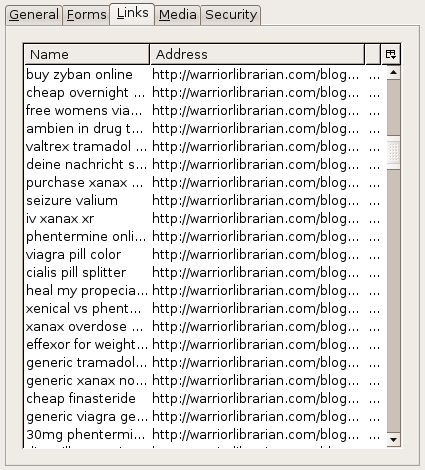Select the 'ambien in drug t...' row
Screen dimensions: 425x470
click(x=206, y=128)
